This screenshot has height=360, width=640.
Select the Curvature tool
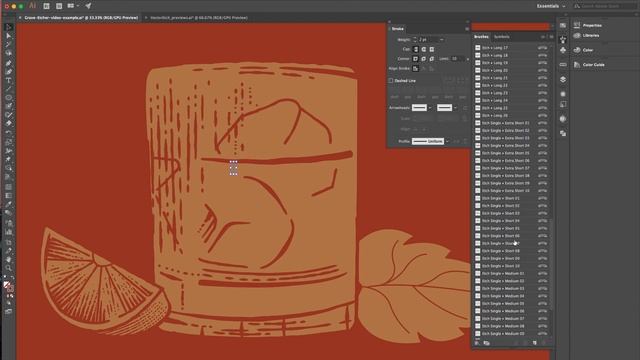[x=9, y=71]
